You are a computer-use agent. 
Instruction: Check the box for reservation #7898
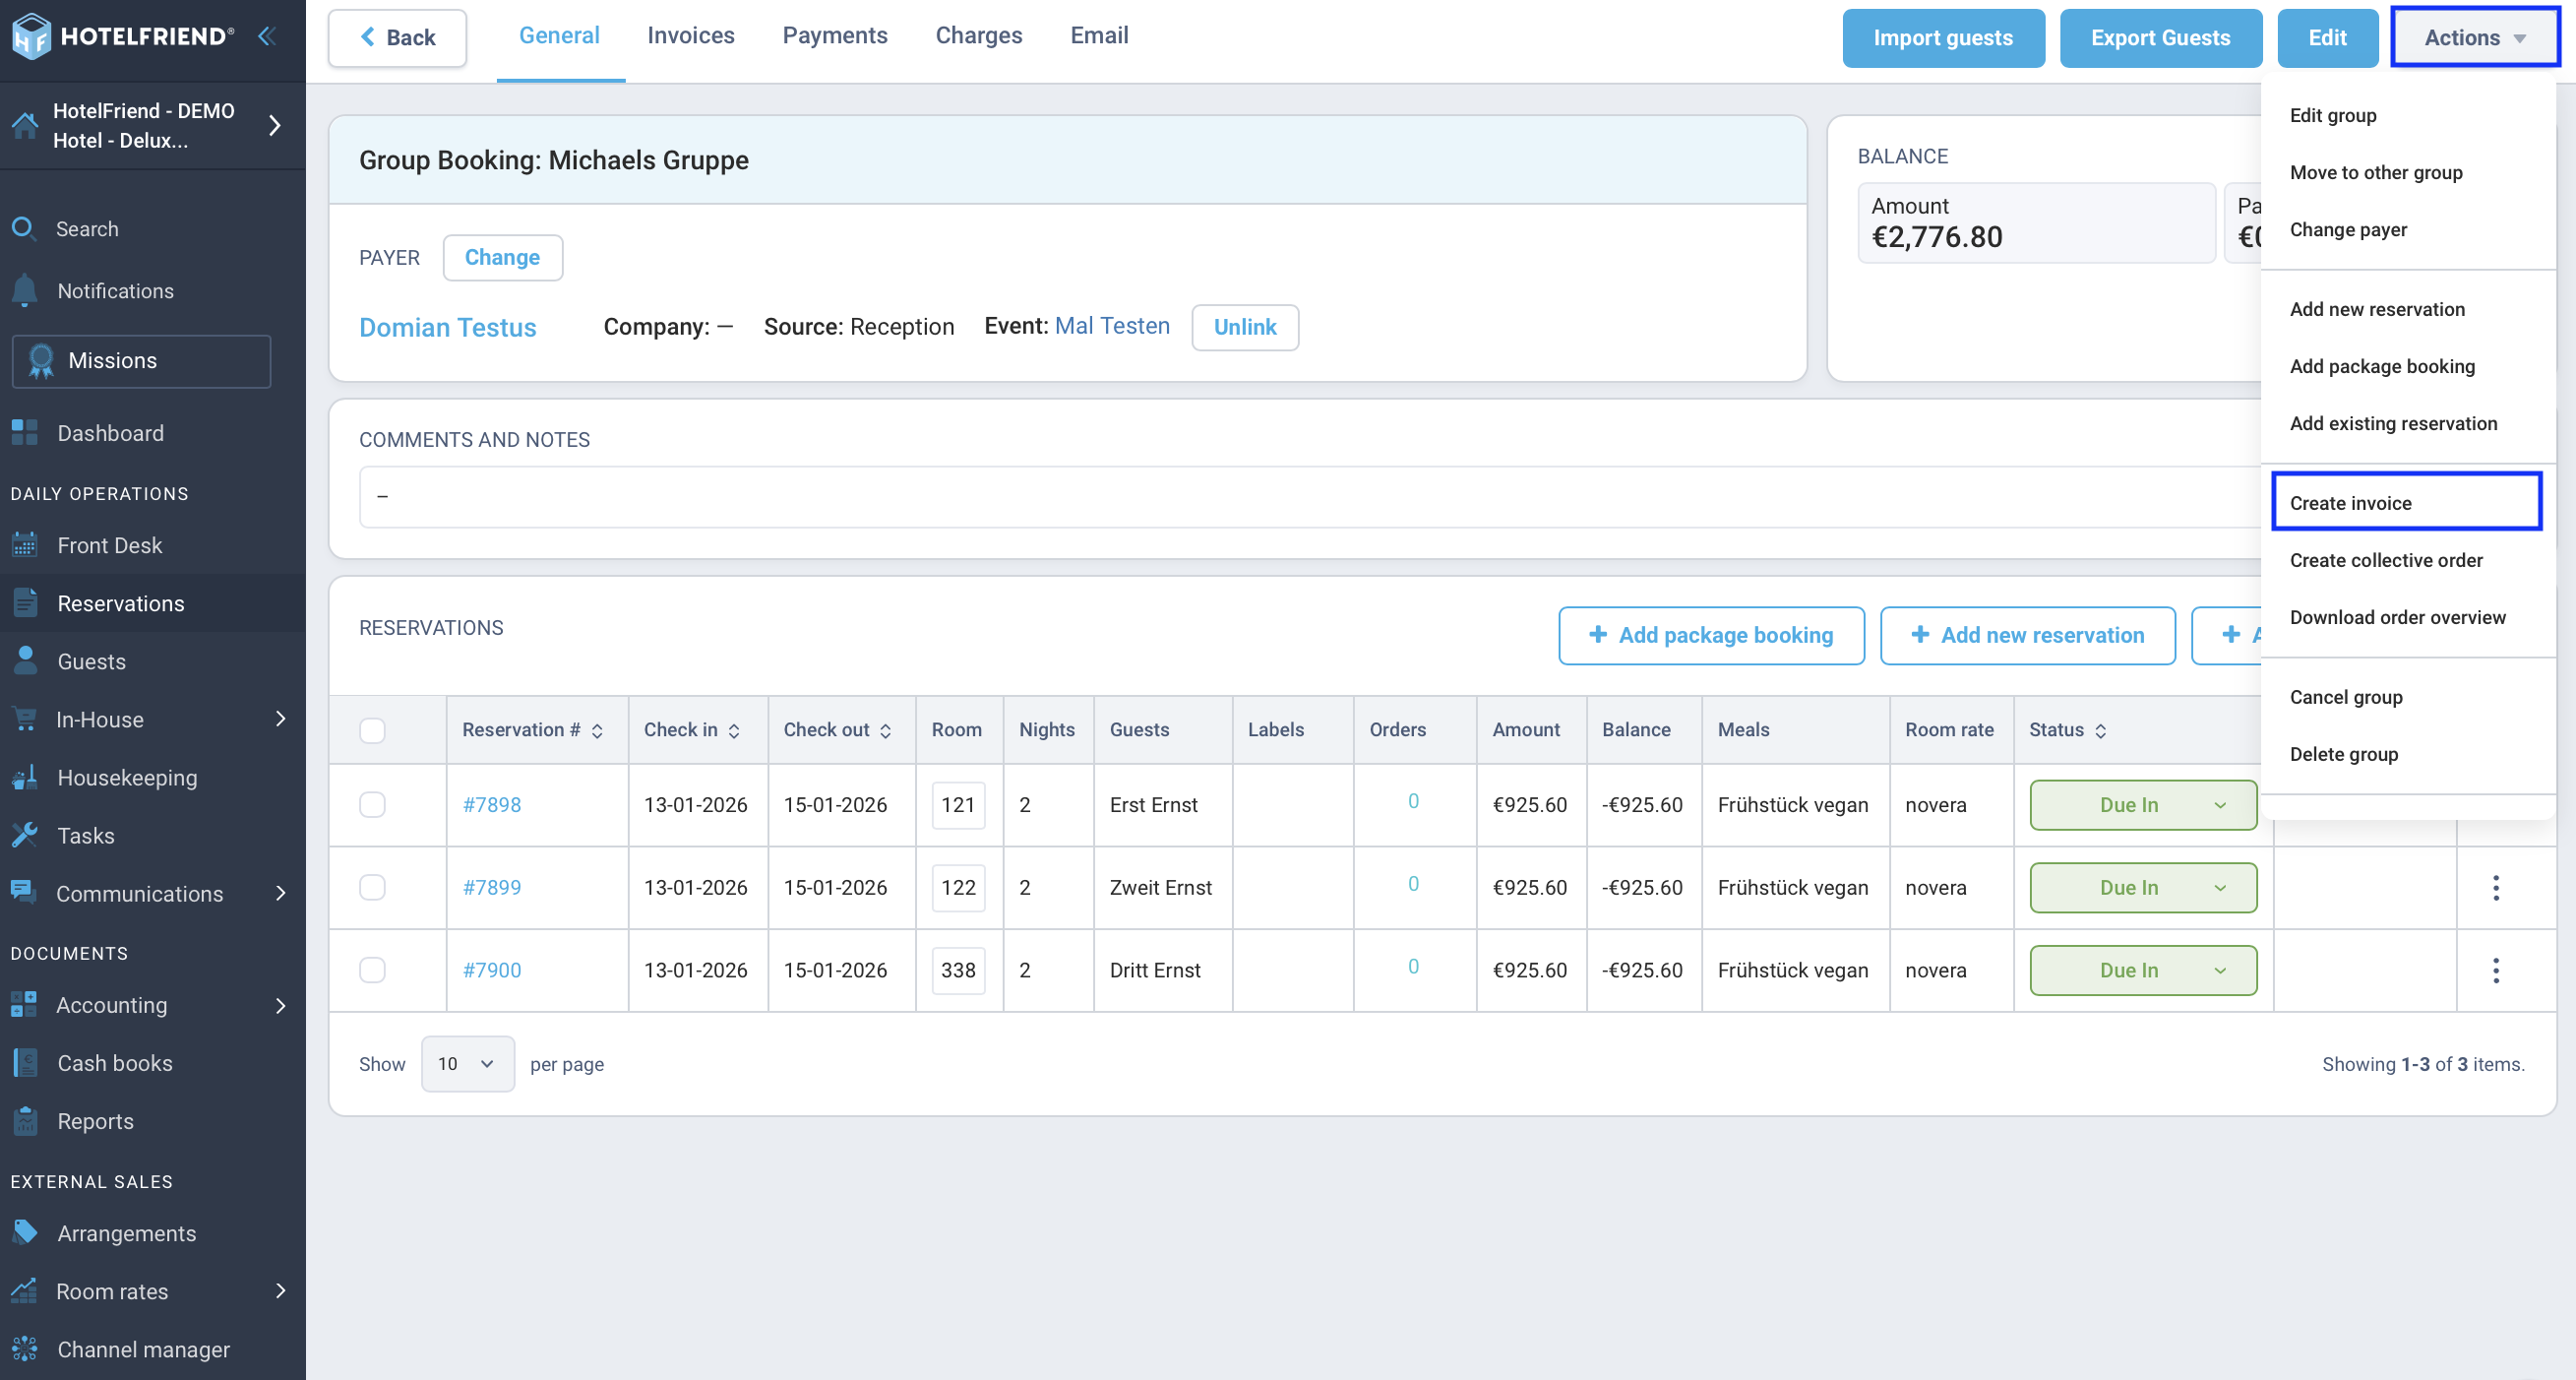(x=372, y=804)
